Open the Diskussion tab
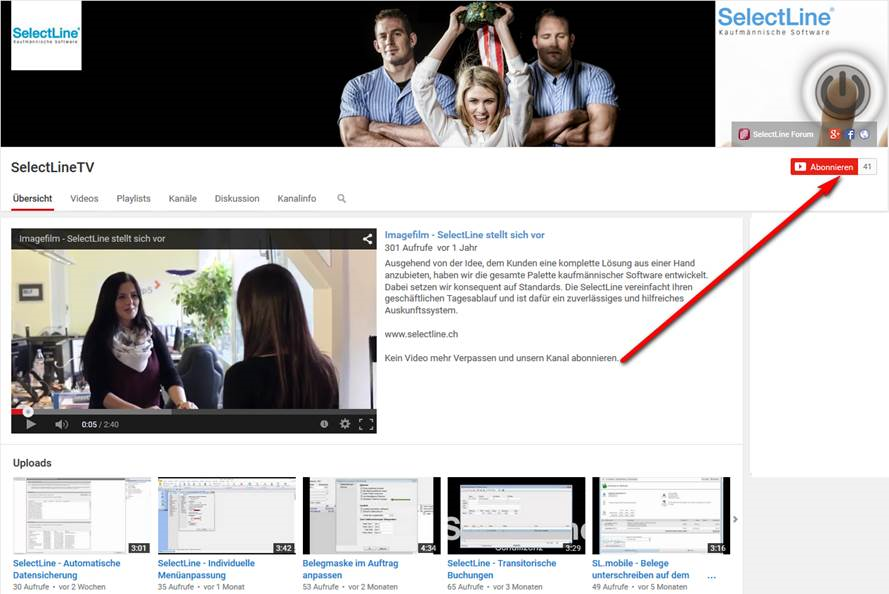This screenshot has width=889, height=594. coord(237,198)
